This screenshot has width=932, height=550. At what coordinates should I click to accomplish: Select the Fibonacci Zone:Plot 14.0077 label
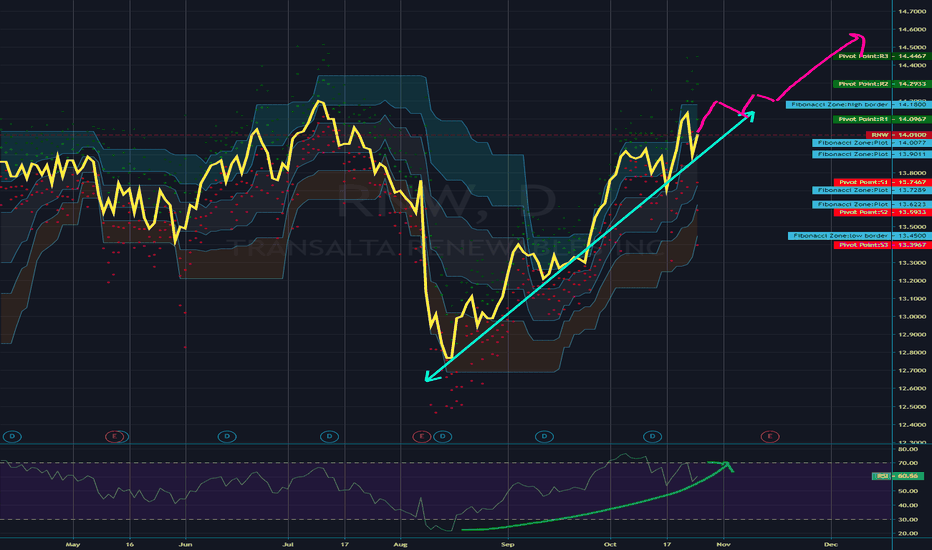pyautogui.click(x=871, y=143)
